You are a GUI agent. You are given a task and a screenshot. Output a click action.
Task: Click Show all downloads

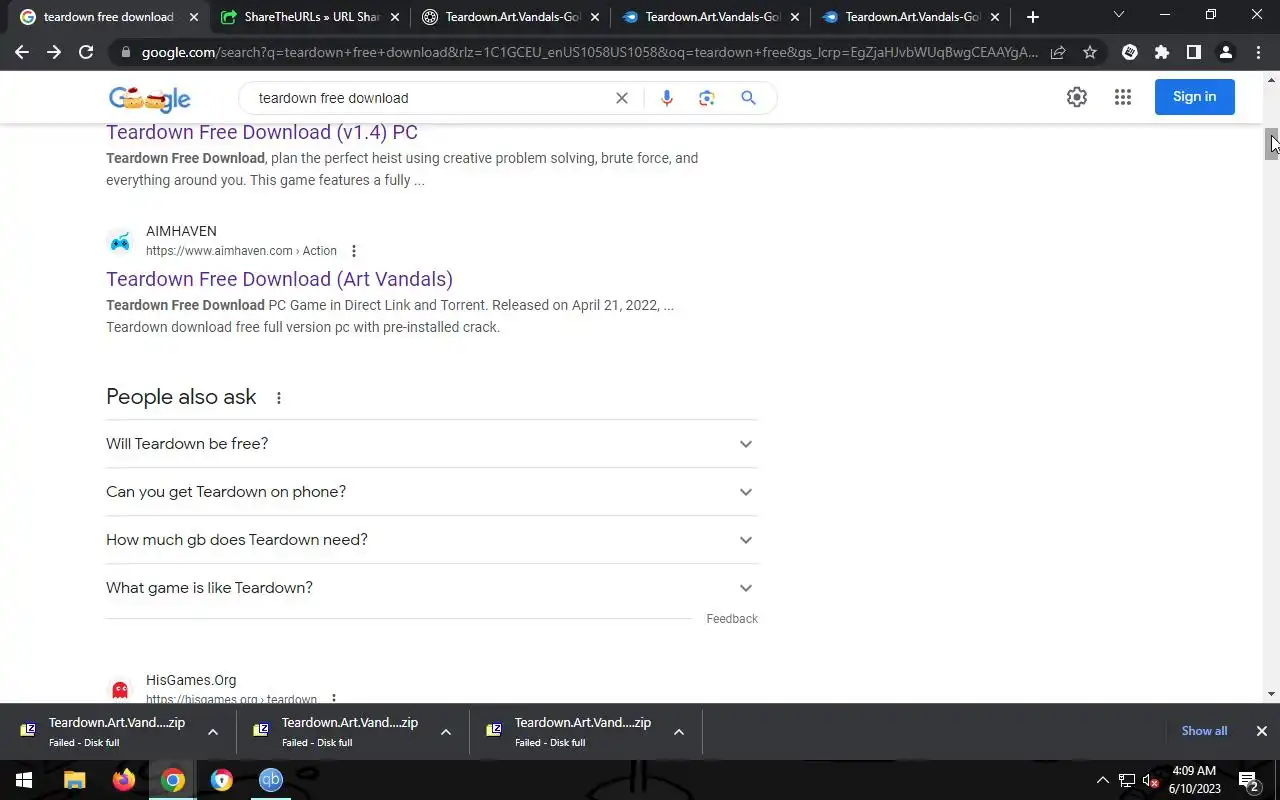click(x=1204, y=731)
